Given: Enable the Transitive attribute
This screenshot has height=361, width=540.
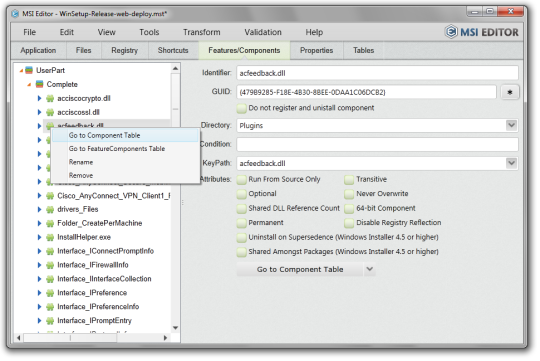Looking at the screenshot, I should coord(349,180).
